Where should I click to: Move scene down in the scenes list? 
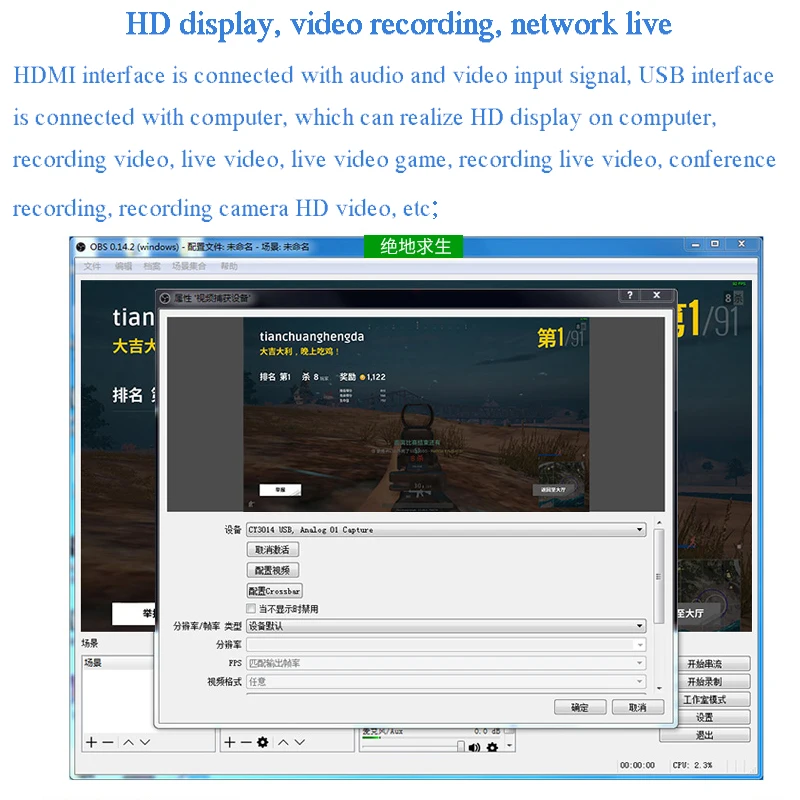(x=145, y=742)
